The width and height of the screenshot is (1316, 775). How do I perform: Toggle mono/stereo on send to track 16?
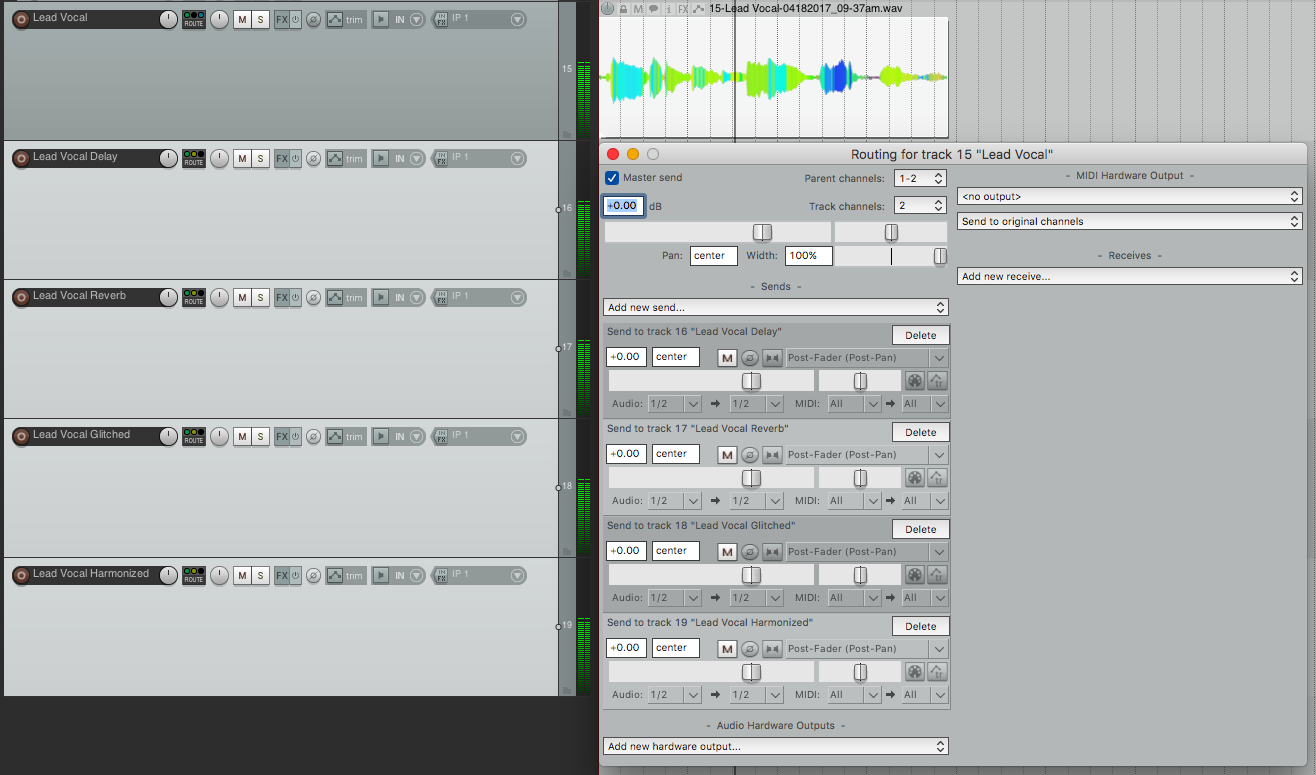click(772, 357)
